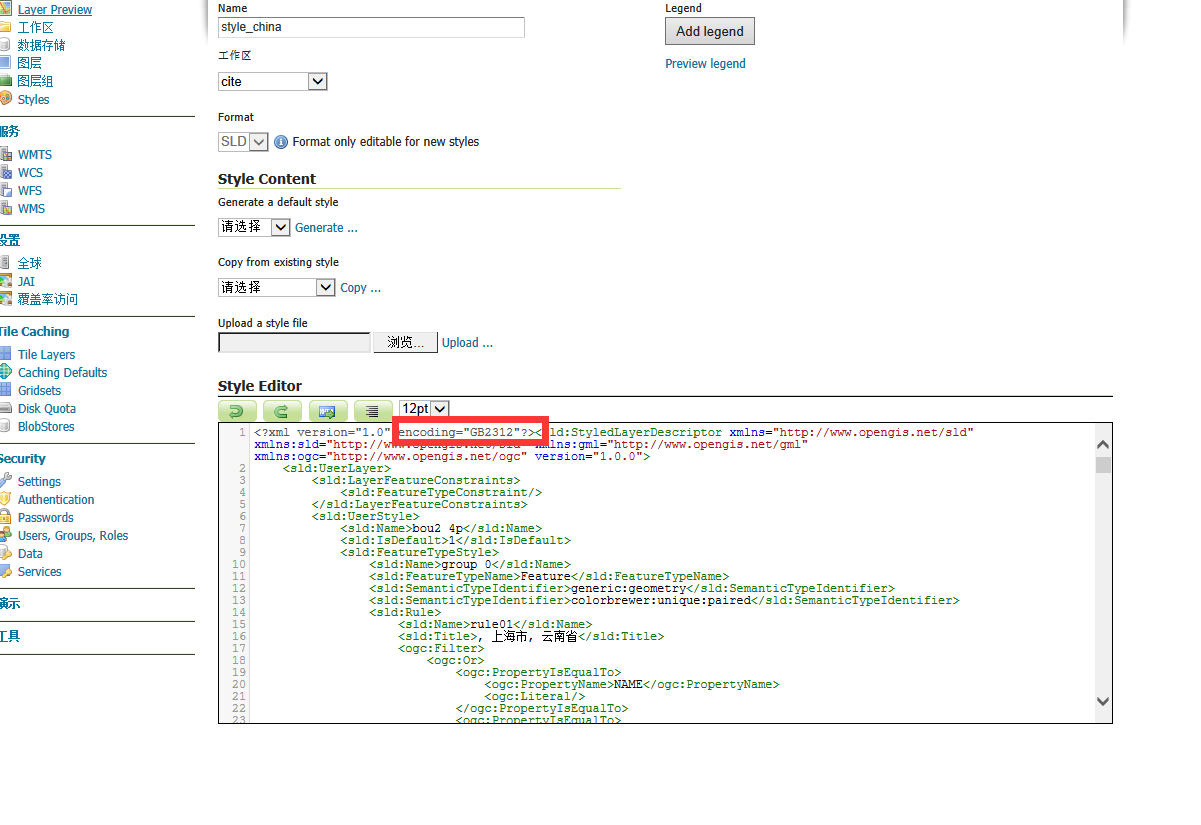Click the green stack icon next to 图层组
The height and width of the screenshot is (825, 1201).
[x=5, y=81]
